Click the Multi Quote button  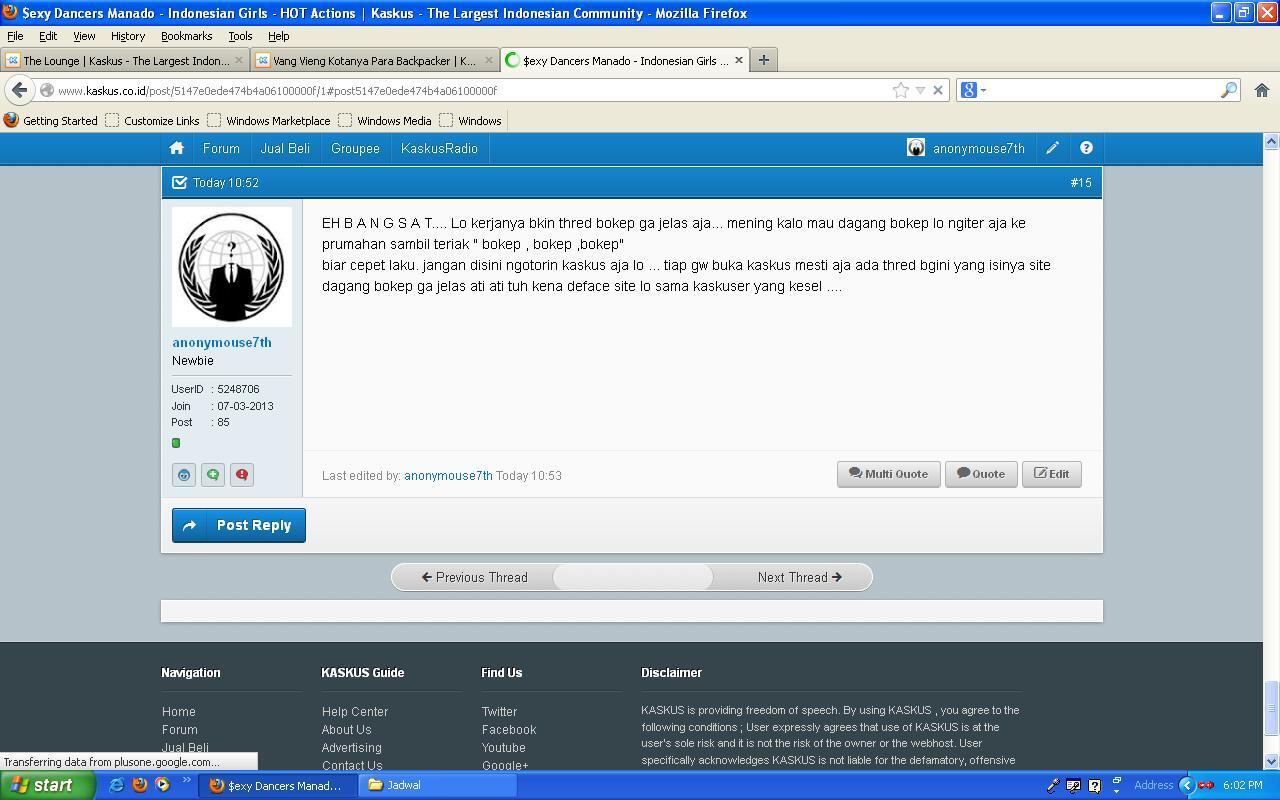pos(888,474)
